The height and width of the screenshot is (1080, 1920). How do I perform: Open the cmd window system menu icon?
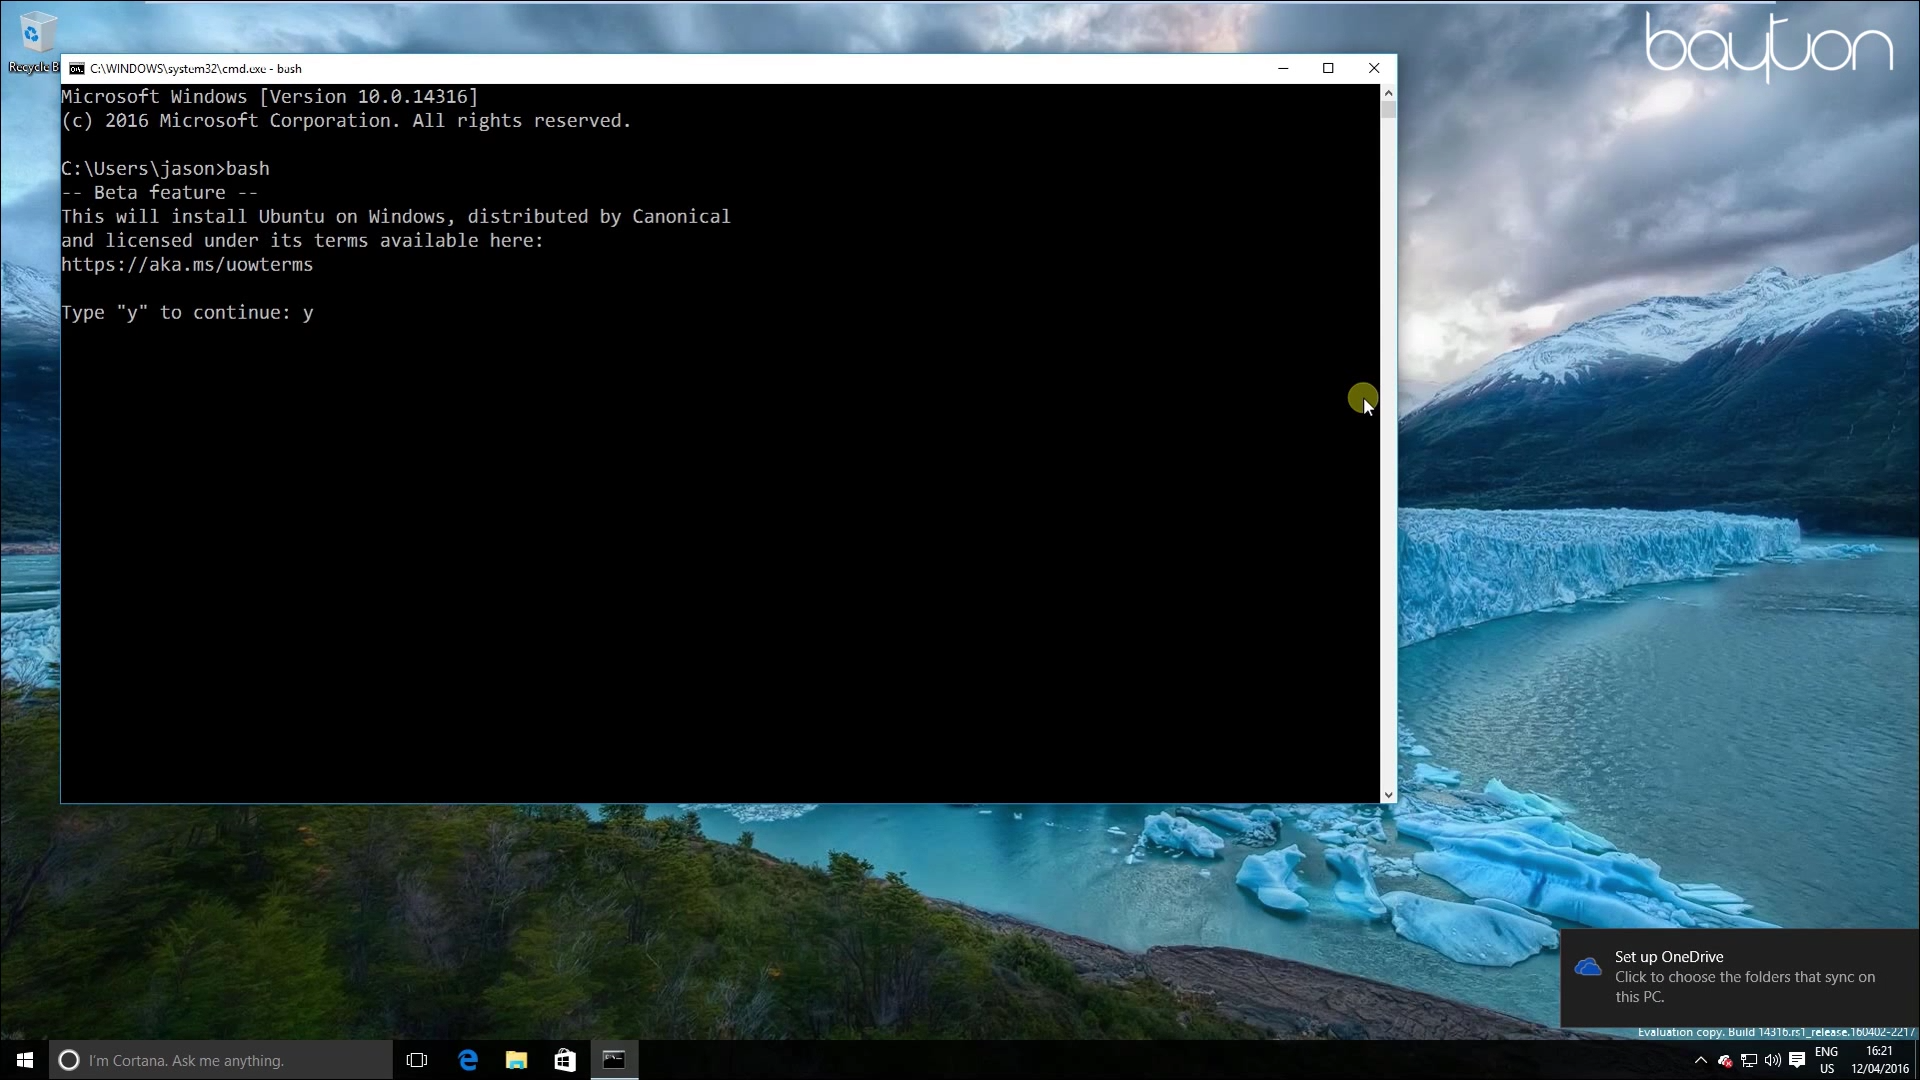(x=77, y=69)
